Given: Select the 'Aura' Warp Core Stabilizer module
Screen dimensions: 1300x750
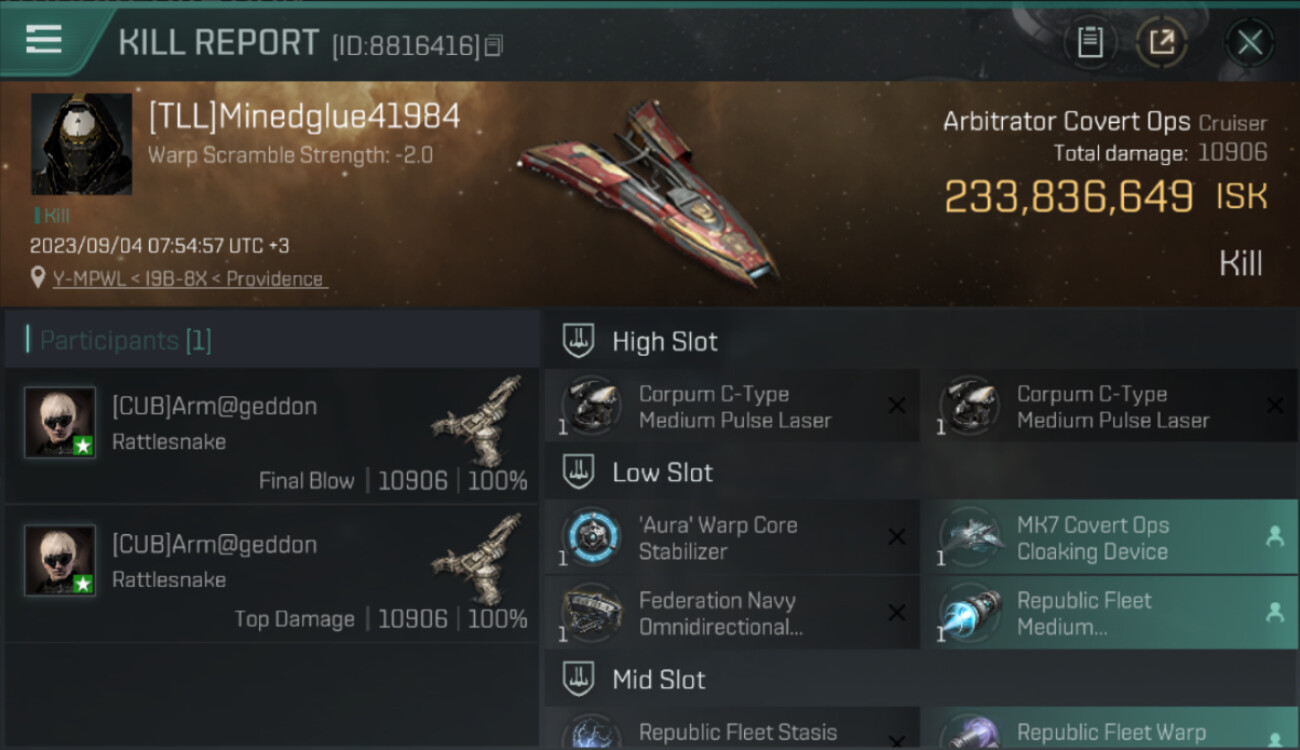Looking at the screenshot, I should [x=732, y=538].
